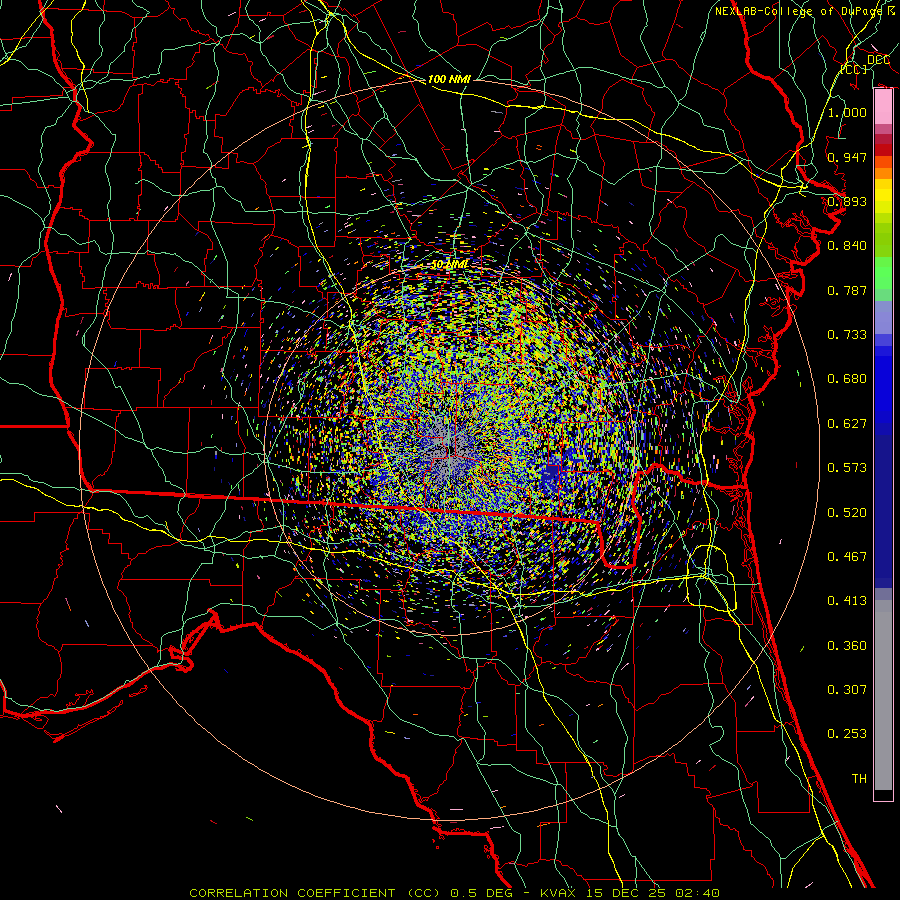Click the 0.520 legend value
Viewport: 900px width, 900px height.
point(847,512)
